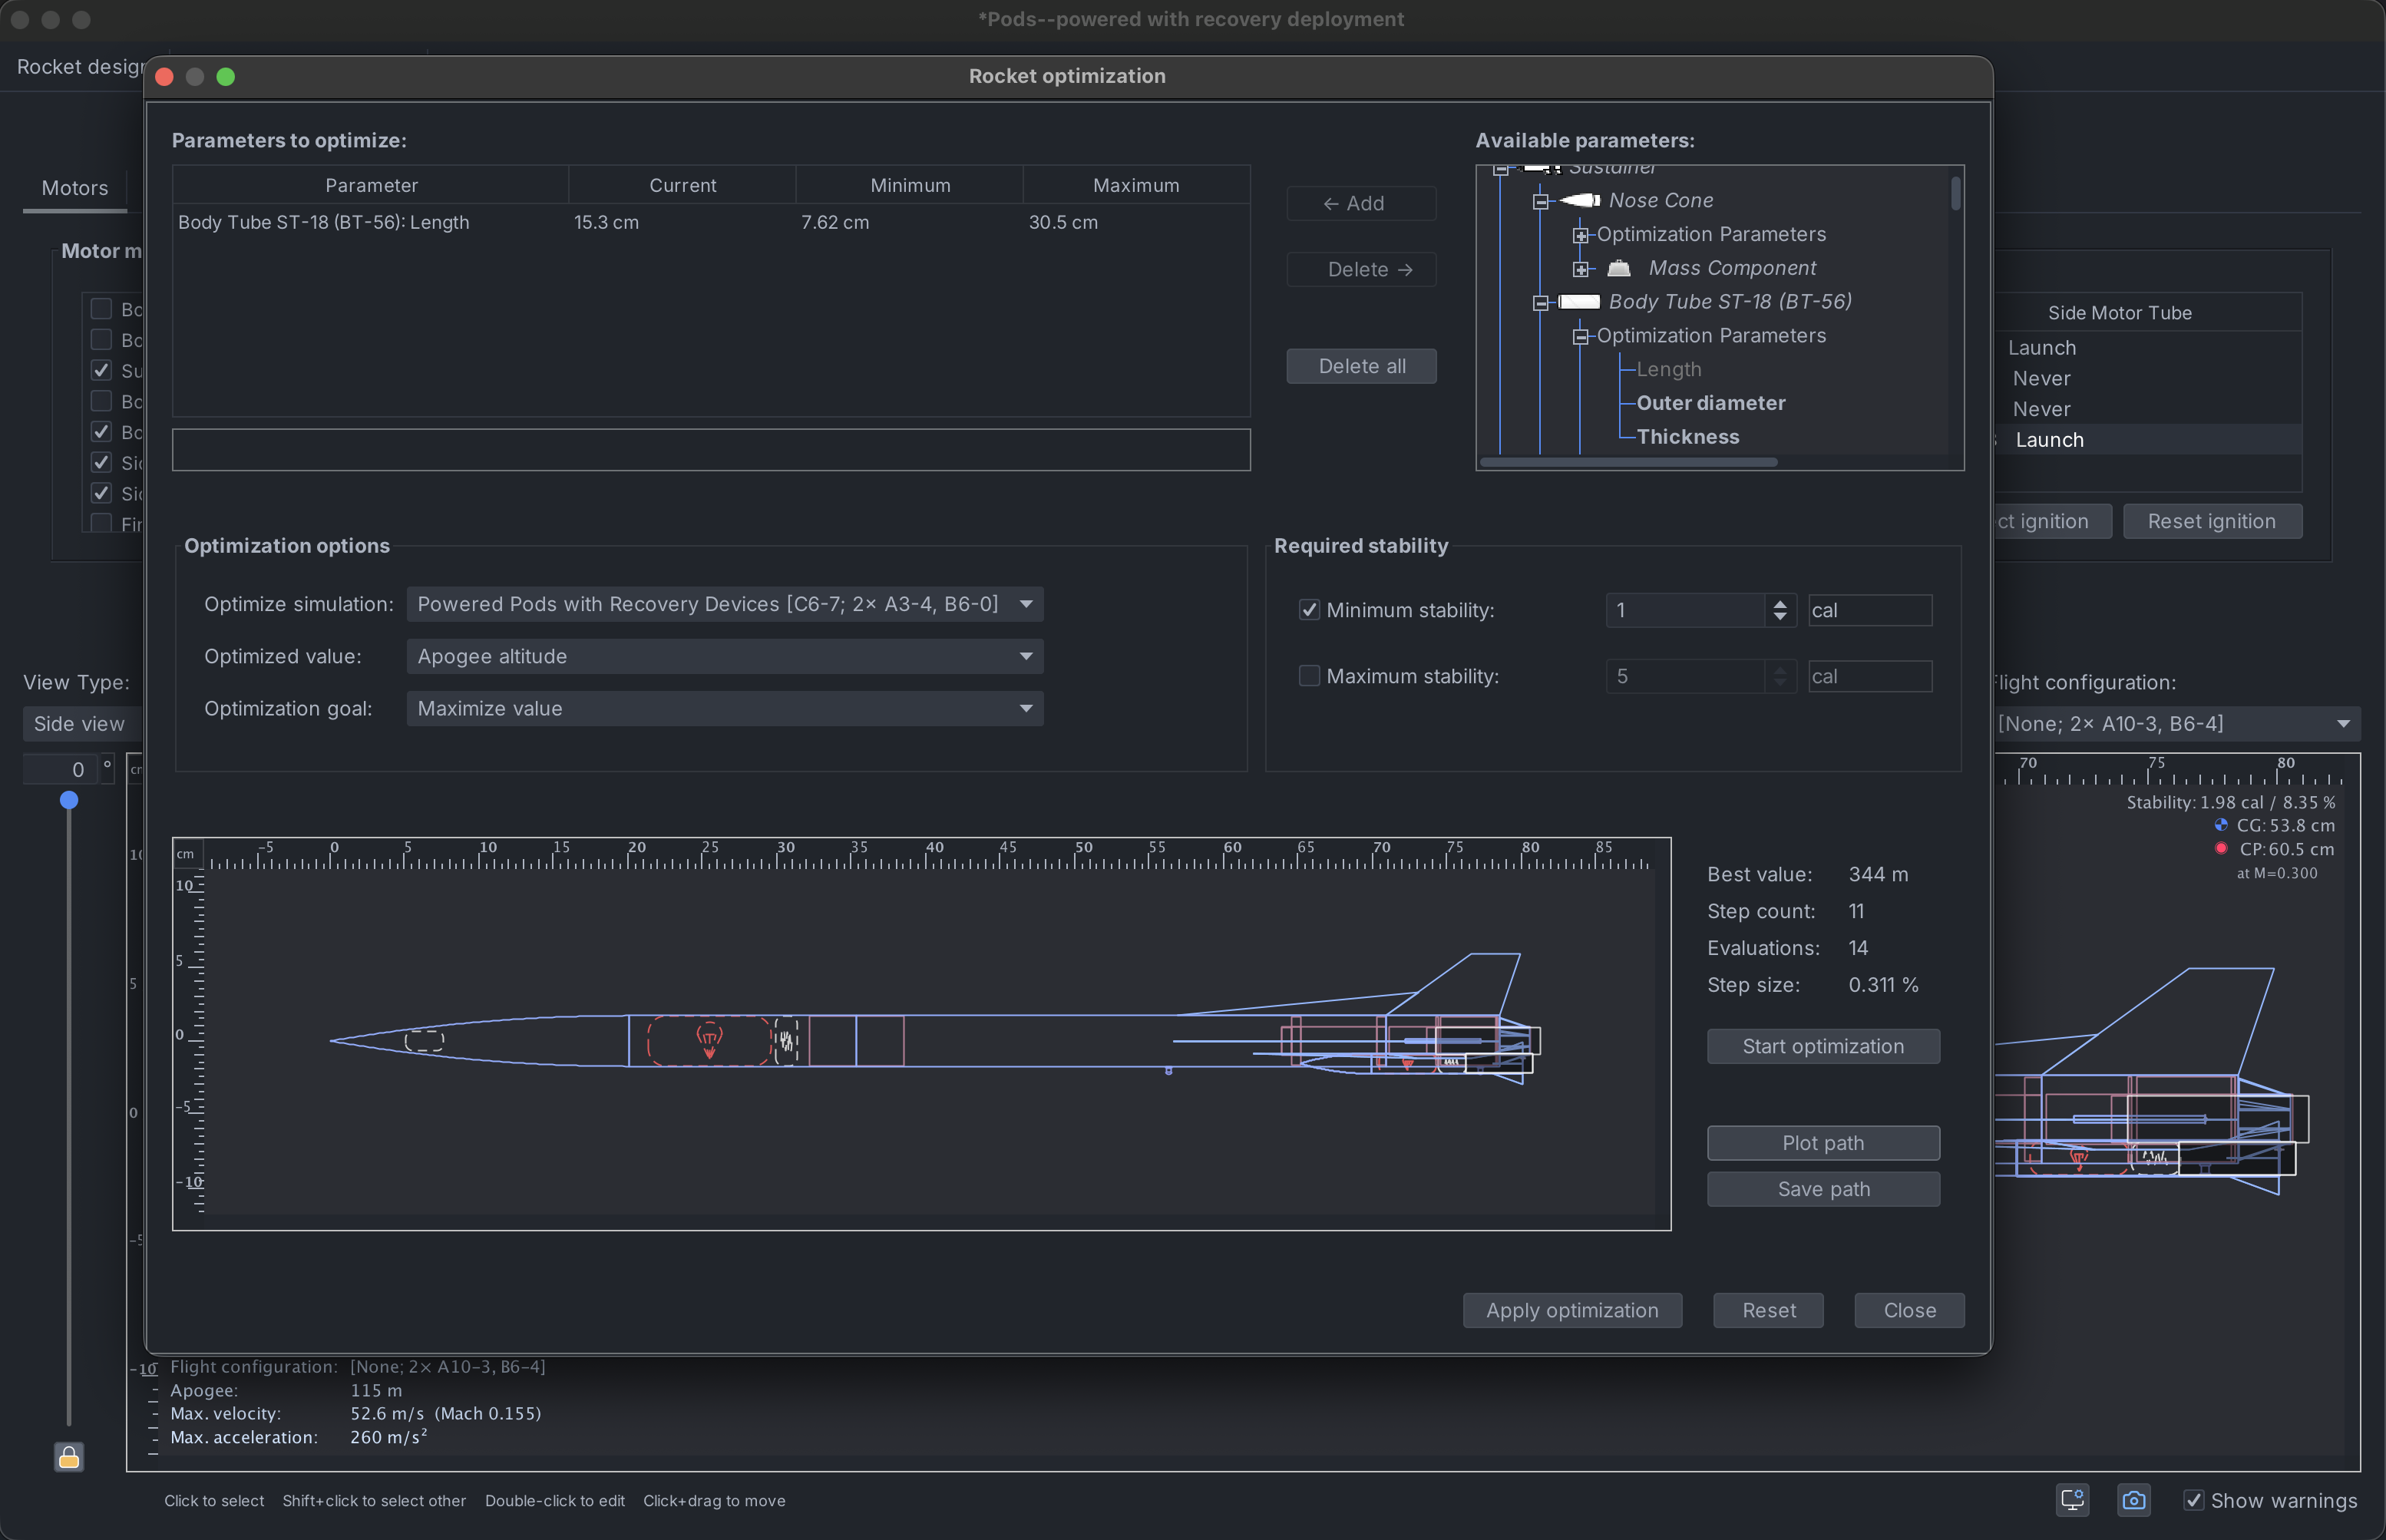Collapse the Body Tube Optimization Parameters node
This screenshot has width=2386, height=1540.
click(x=1580, y=336)
